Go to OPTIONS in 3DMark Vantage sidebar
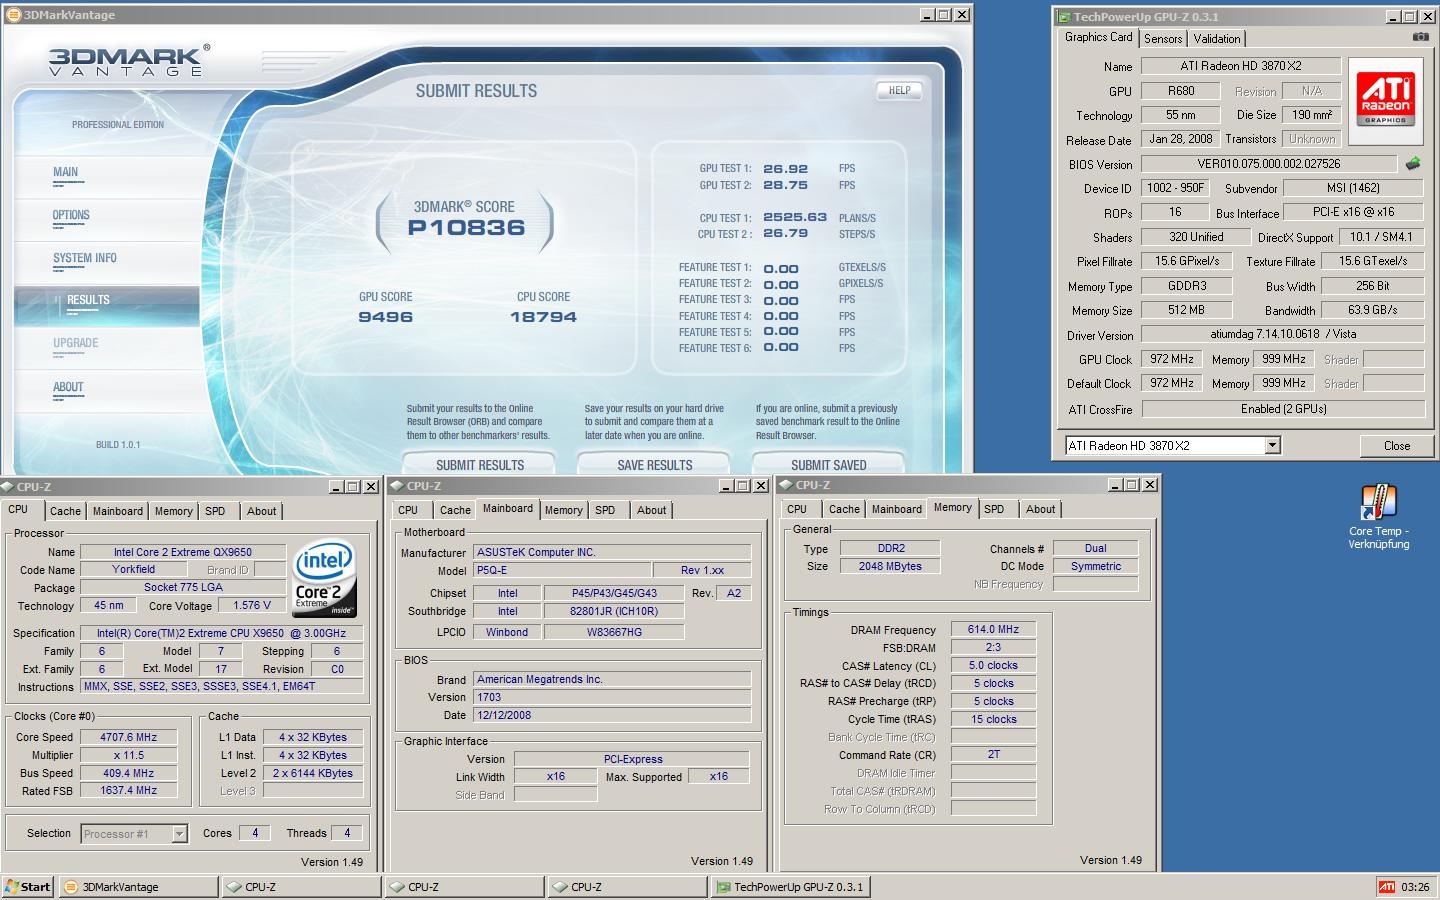The height and width of the screenshot is (900, 1440). tap(71, 215)
